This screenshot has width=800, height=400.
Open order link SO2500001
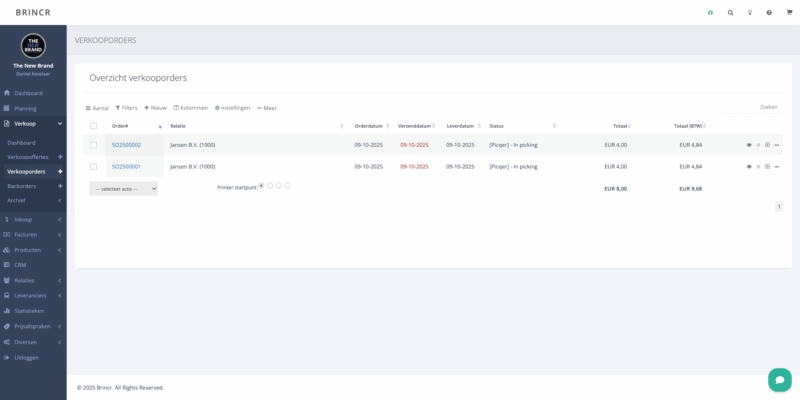coord(126,166)
